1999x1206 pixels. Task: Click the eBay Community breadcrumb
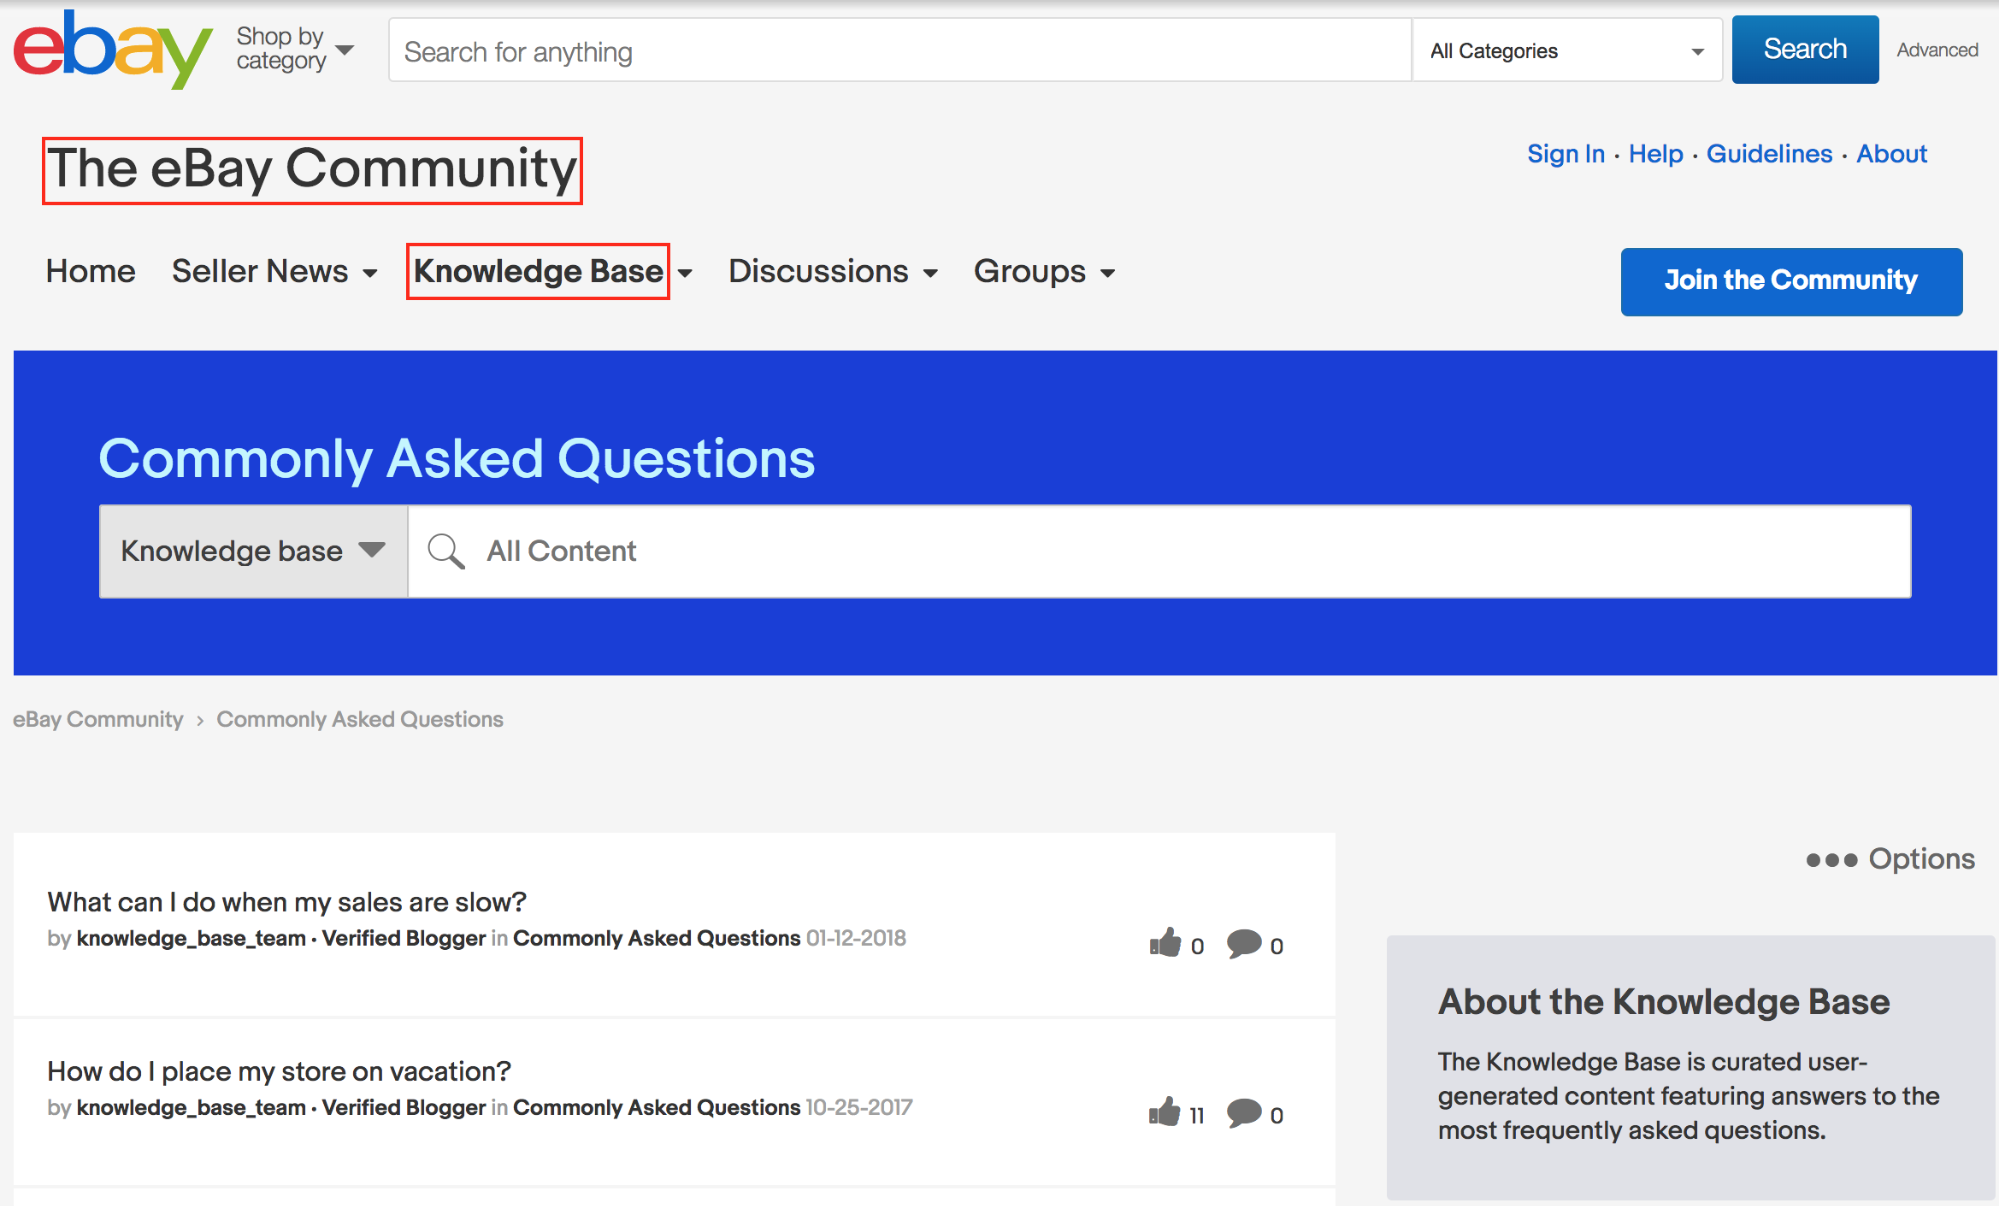click(x=98, y=720)
